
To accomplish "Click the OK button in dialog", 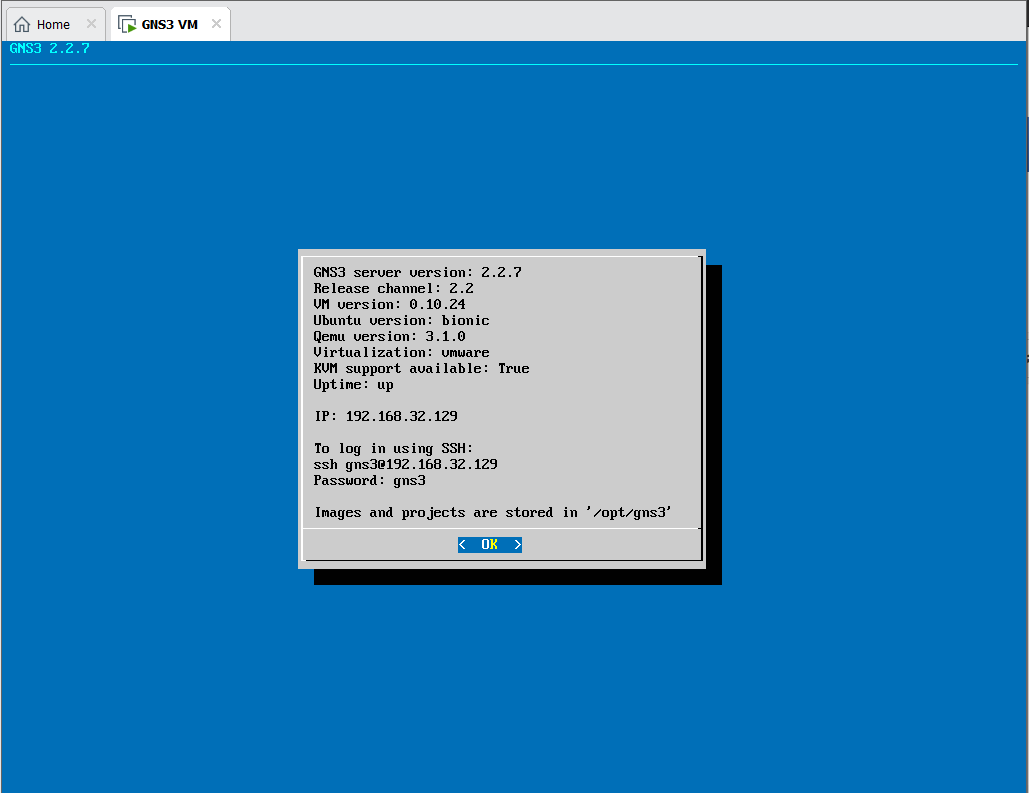I will [x=490, y=545].
